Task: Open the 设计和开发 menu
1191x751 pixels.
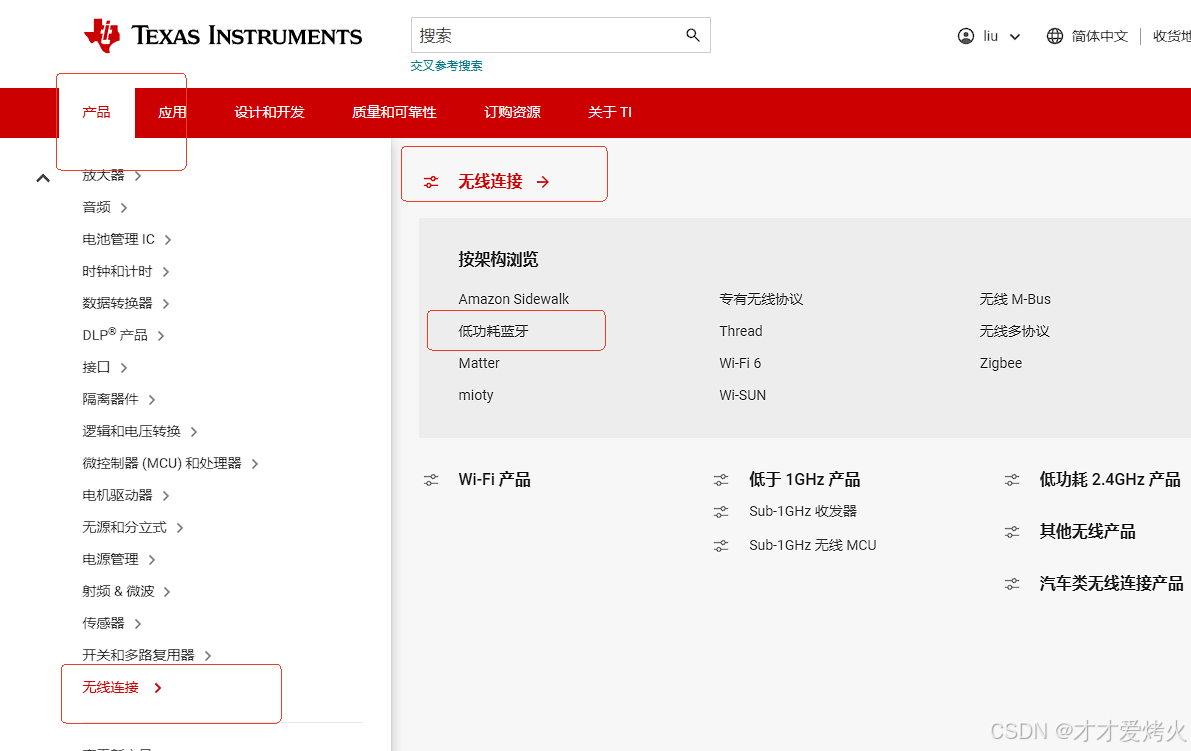Action: (x=269, y=112)
